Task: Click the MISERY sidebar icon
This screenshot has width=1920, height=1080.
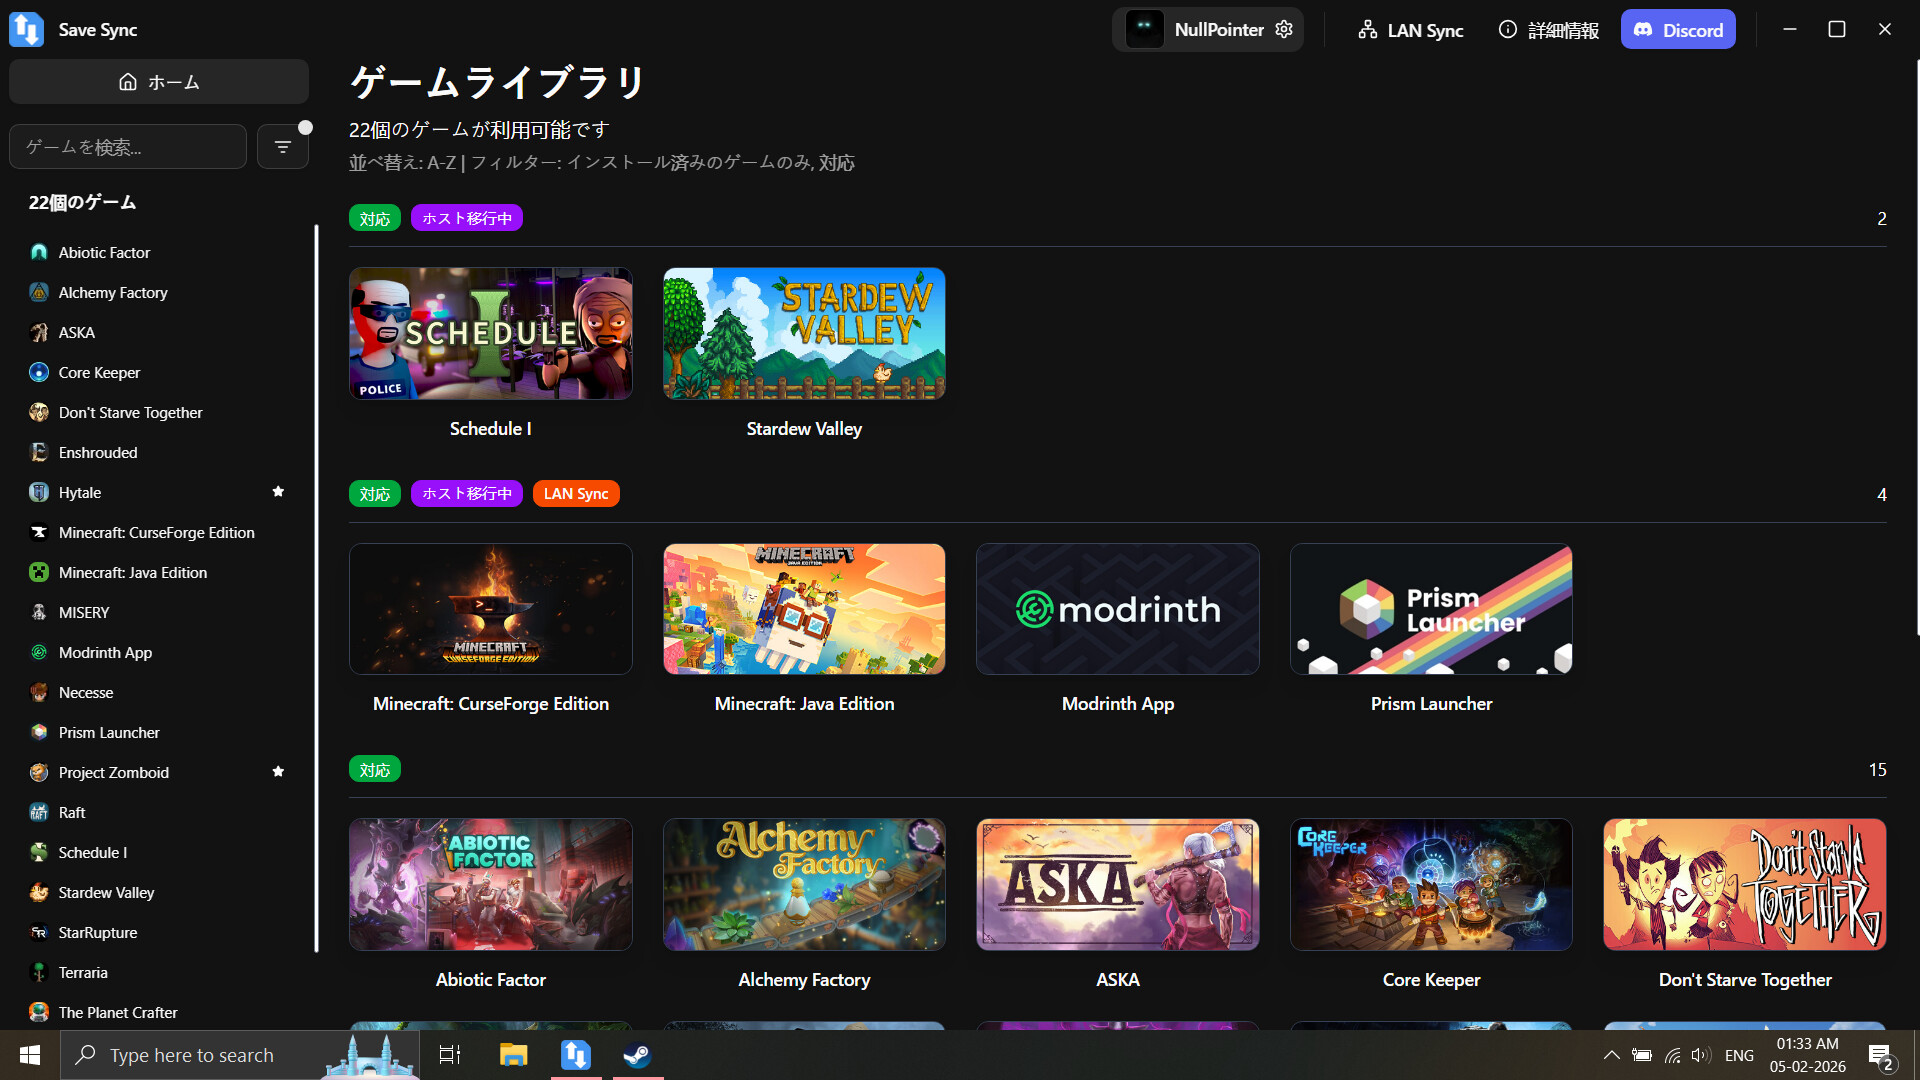Action: pos(39,612)
